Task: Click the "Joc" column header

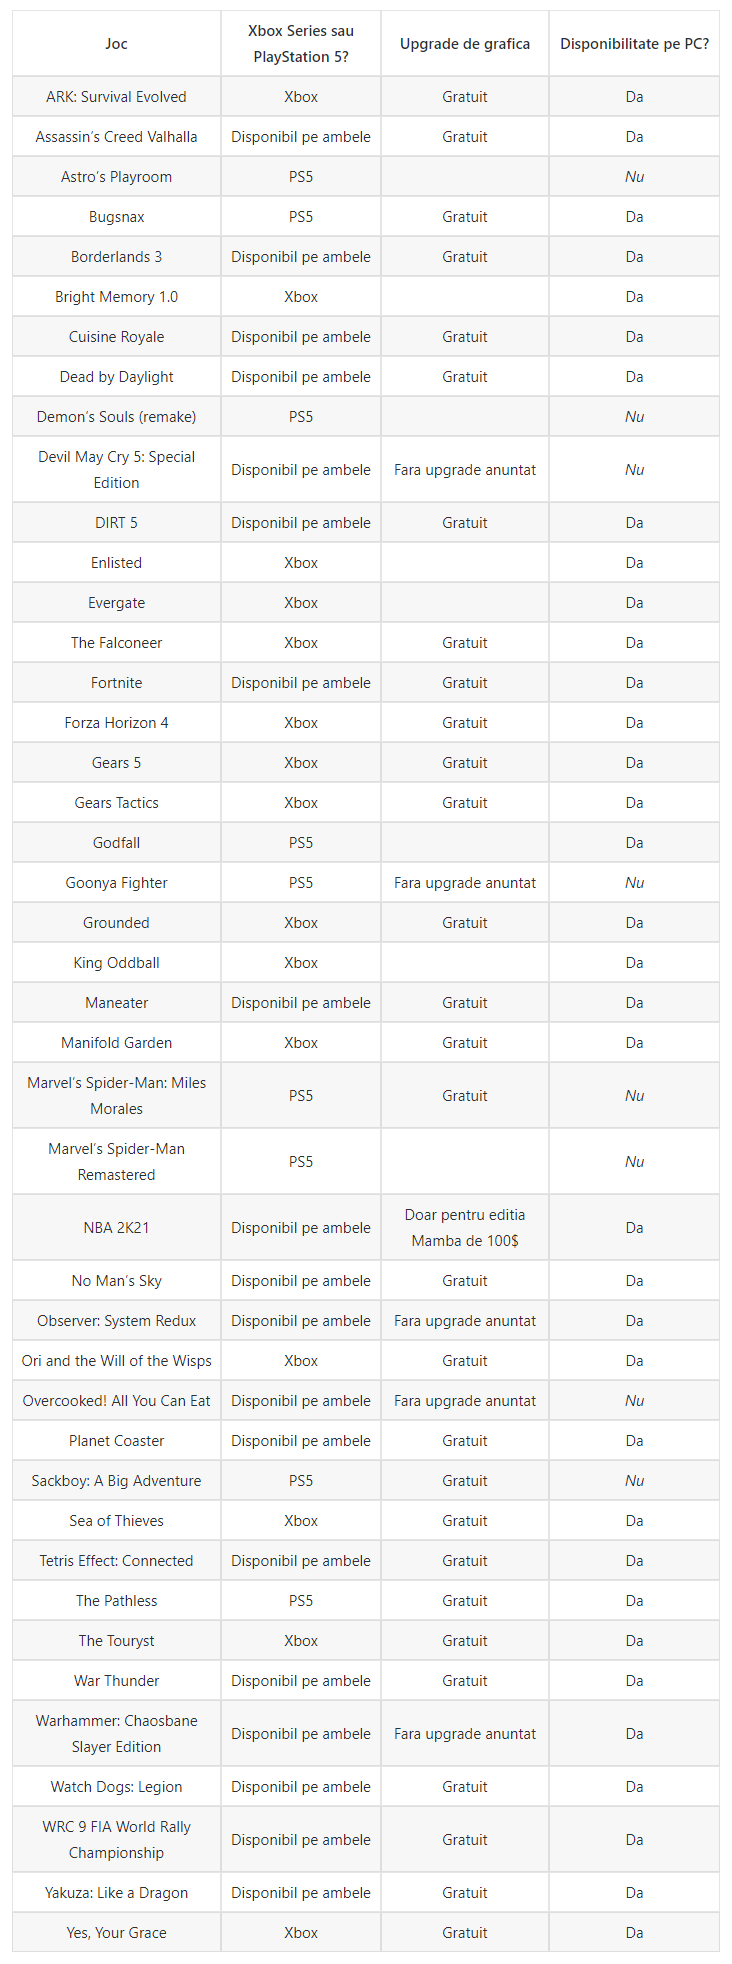Action: pyautogui.click(x=116, y=44)
